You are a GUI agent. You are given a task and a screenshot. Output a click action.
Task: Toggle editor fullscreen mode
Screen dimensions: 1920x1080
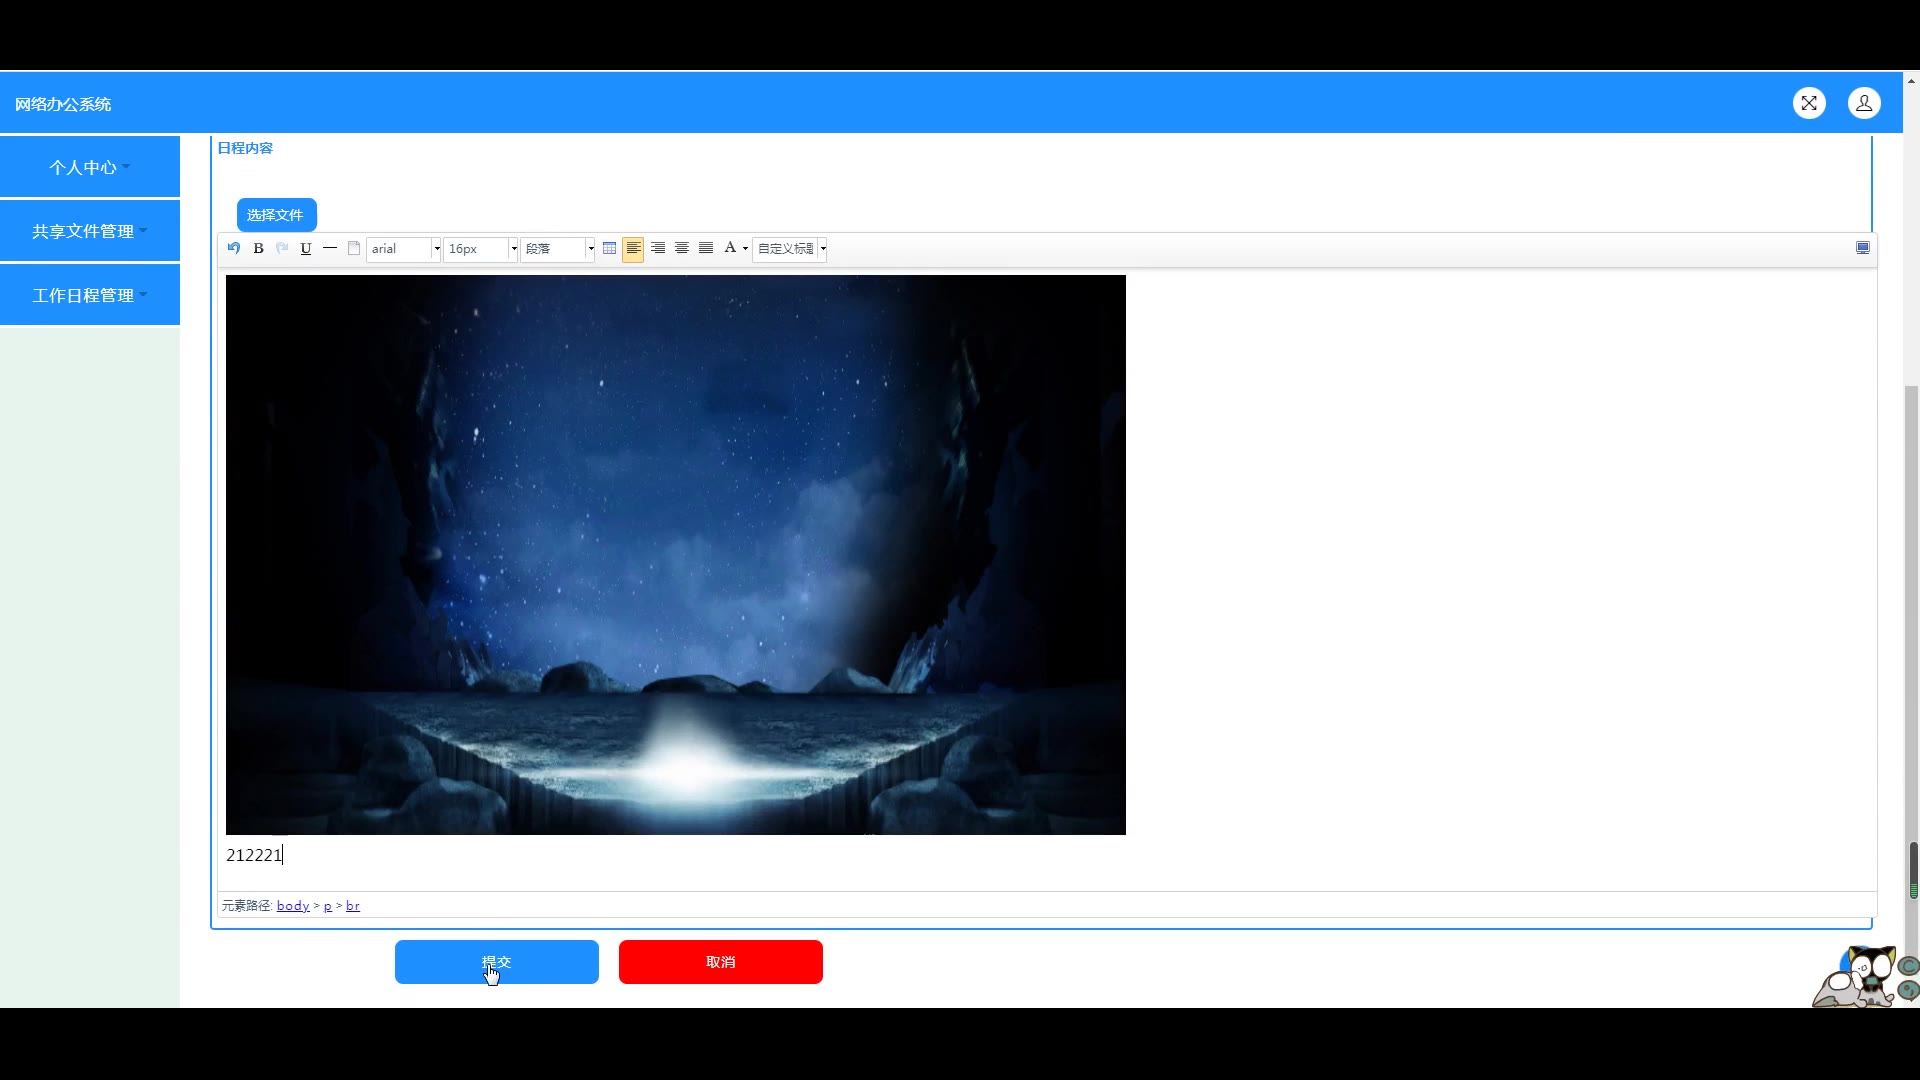click(1863, 248)
